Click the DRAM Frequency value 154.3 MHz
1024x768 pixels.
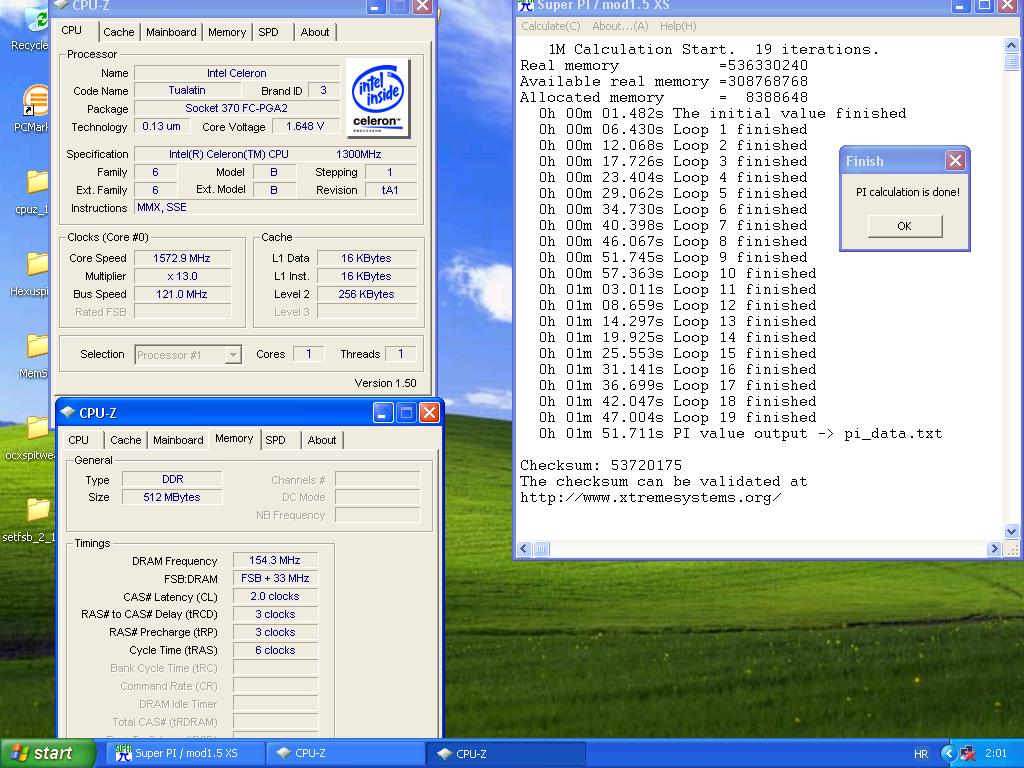275,560
